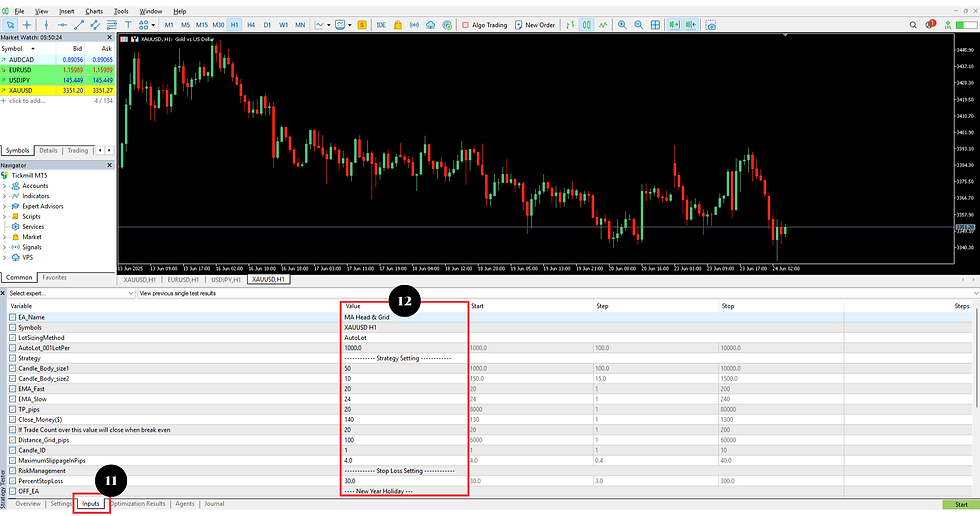Expand the Scripts node in Navigator
Image resolution: width=980 pixels, height=516 pixels.
pyautogui.click(x=4, y=217)
